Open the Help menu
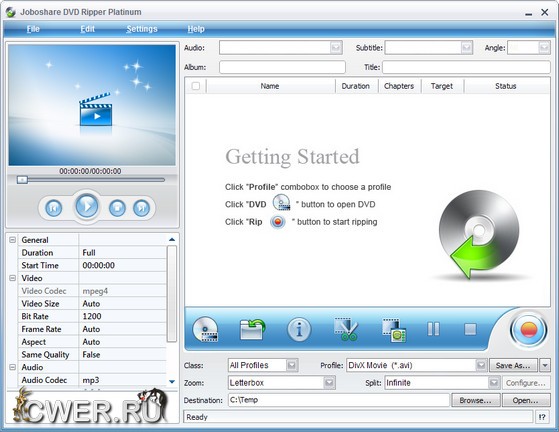 196,29
